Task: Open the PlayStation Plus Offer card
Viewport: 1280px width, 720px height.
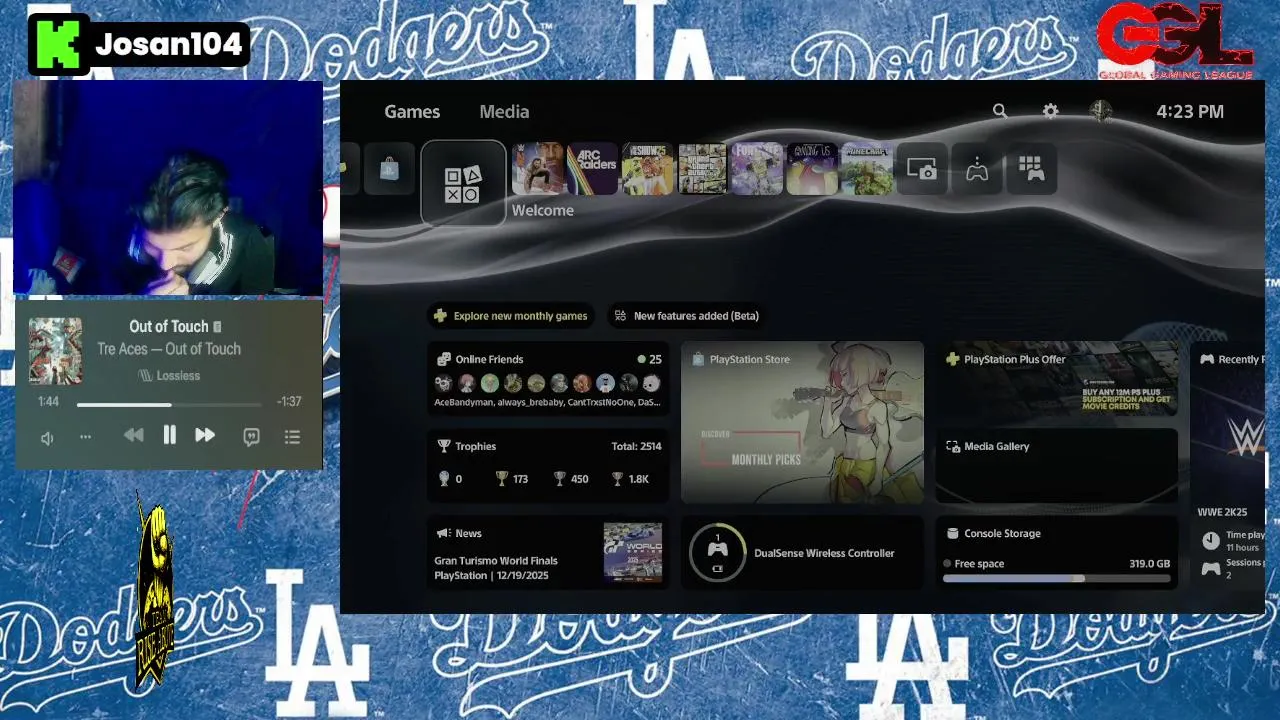Action: click(1056, 379)
